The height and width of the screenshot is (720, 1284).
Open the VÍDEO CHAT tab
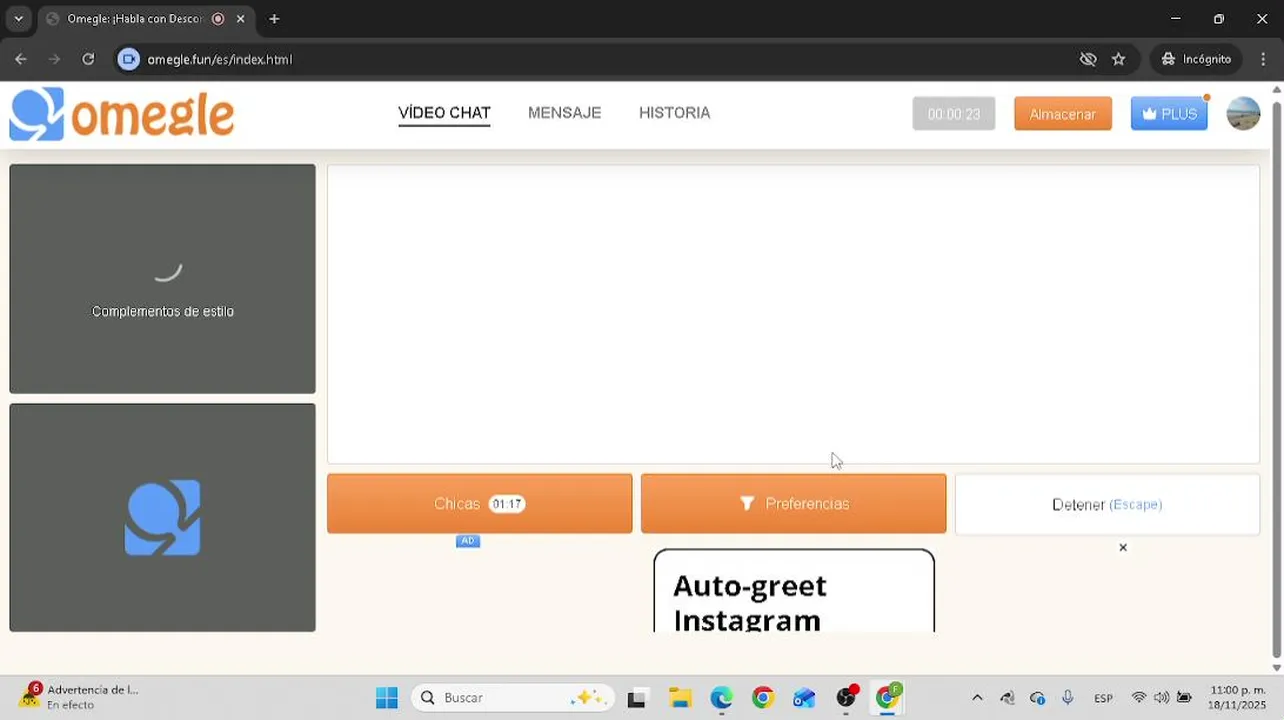(444, 113)
